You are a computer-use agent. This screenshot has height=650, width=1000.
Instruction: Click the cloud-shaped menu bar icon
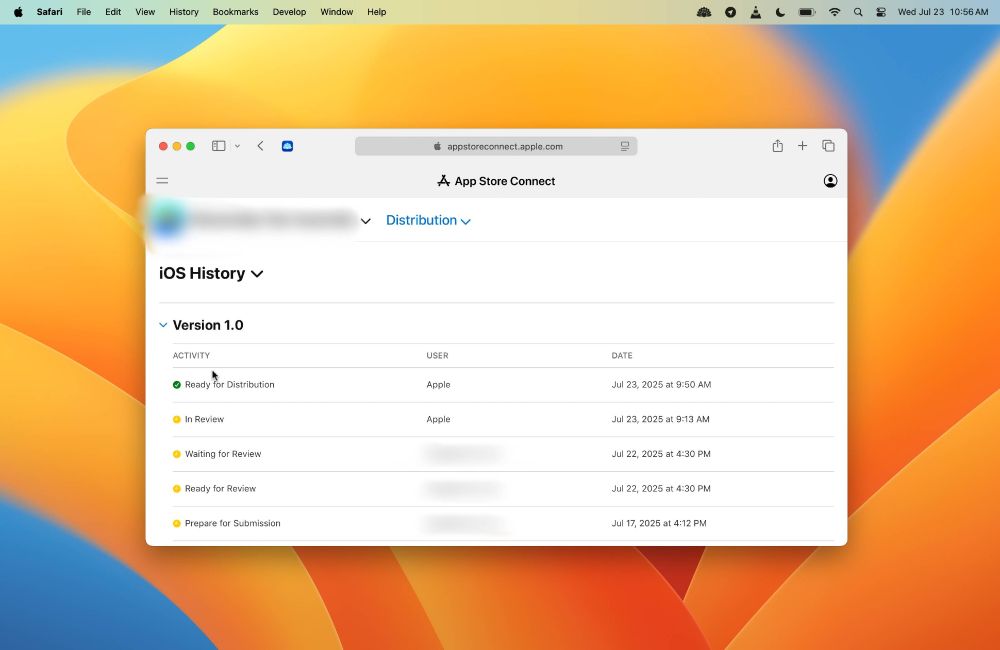coord(704,11)
